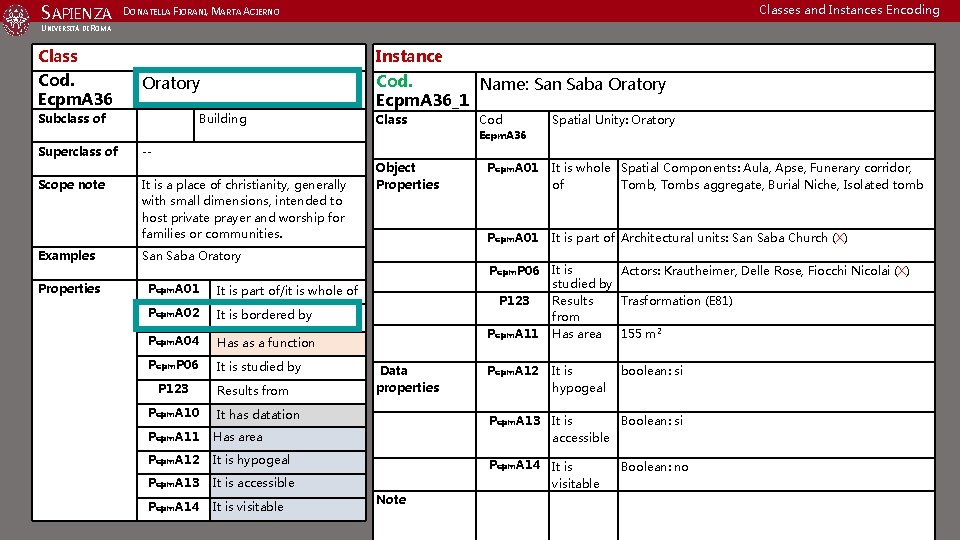Viewport: 960px width, 540px height.
Task: Click the 'Examples' row label
Action: coord(66,256)
